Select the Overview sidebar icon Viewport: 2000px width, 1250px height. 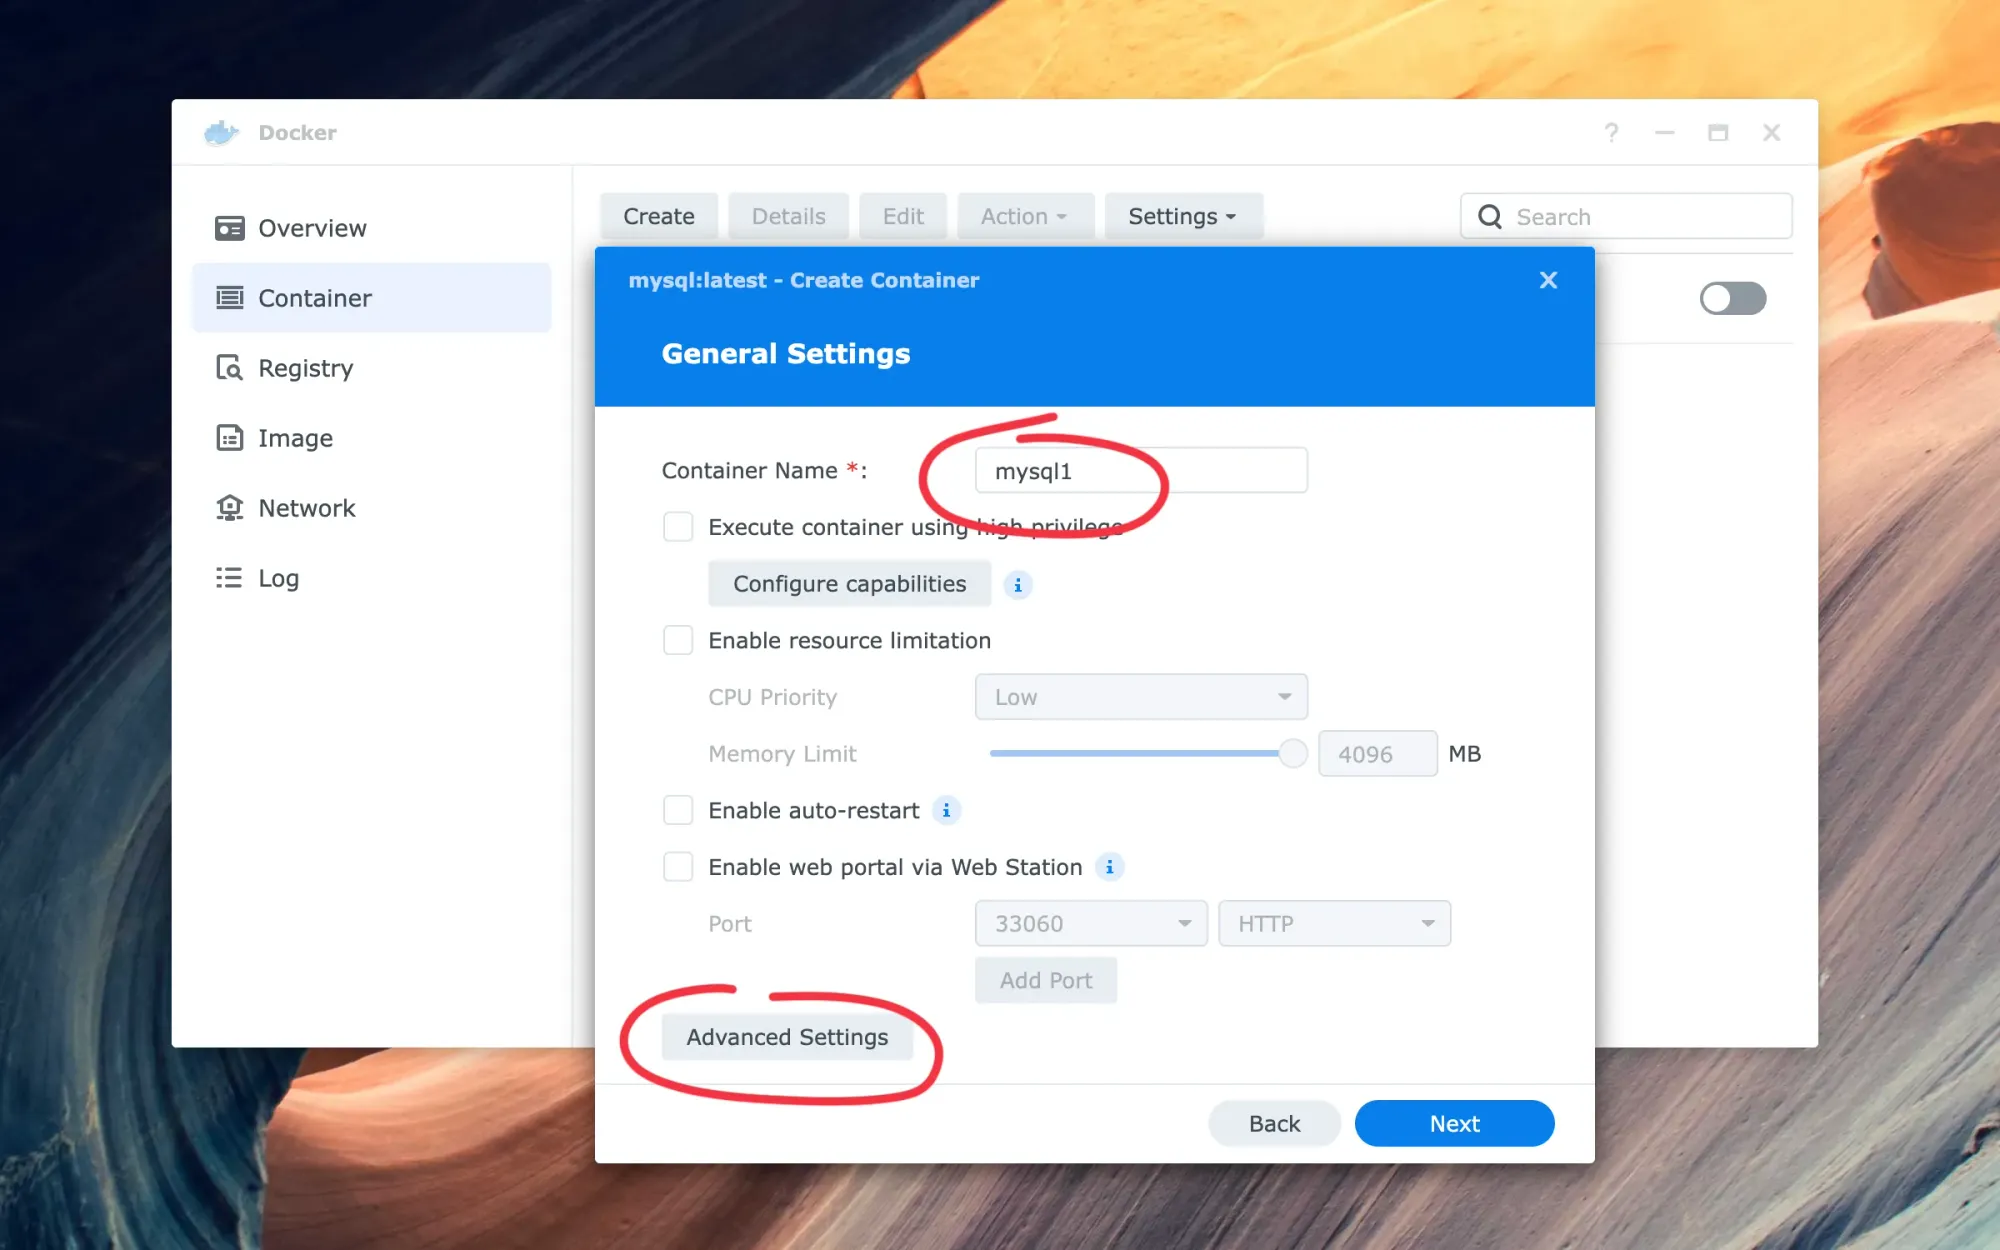click(229, 228)
